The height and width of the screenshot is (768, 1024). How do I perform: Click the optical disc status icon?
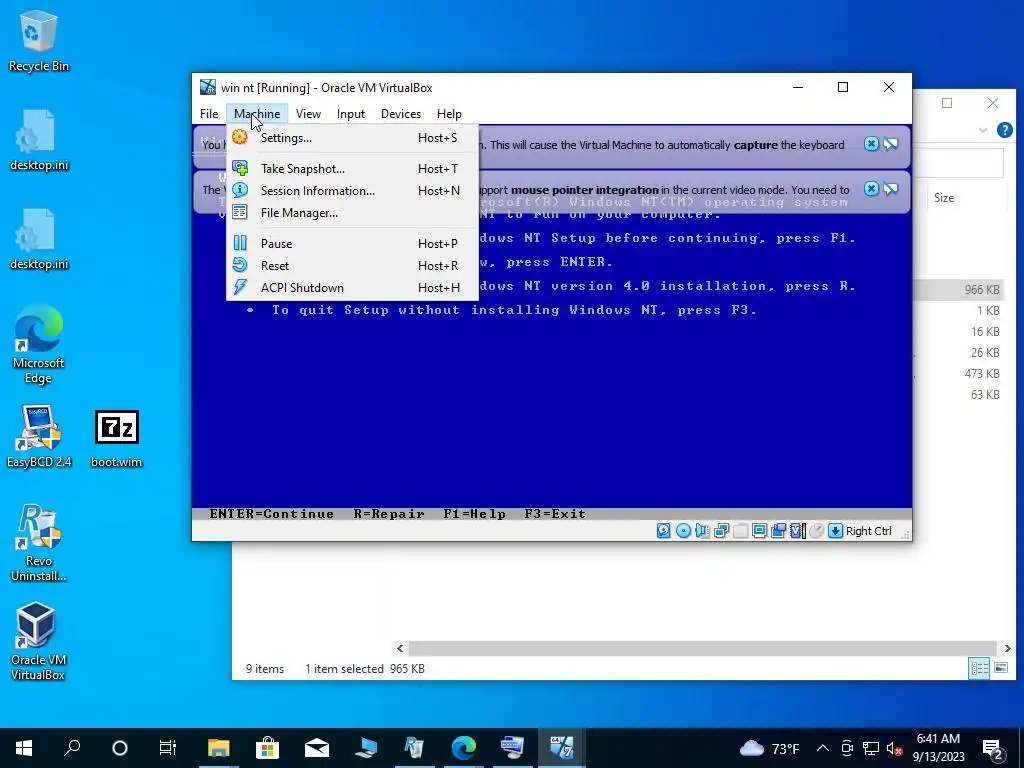tap(683, 531)
